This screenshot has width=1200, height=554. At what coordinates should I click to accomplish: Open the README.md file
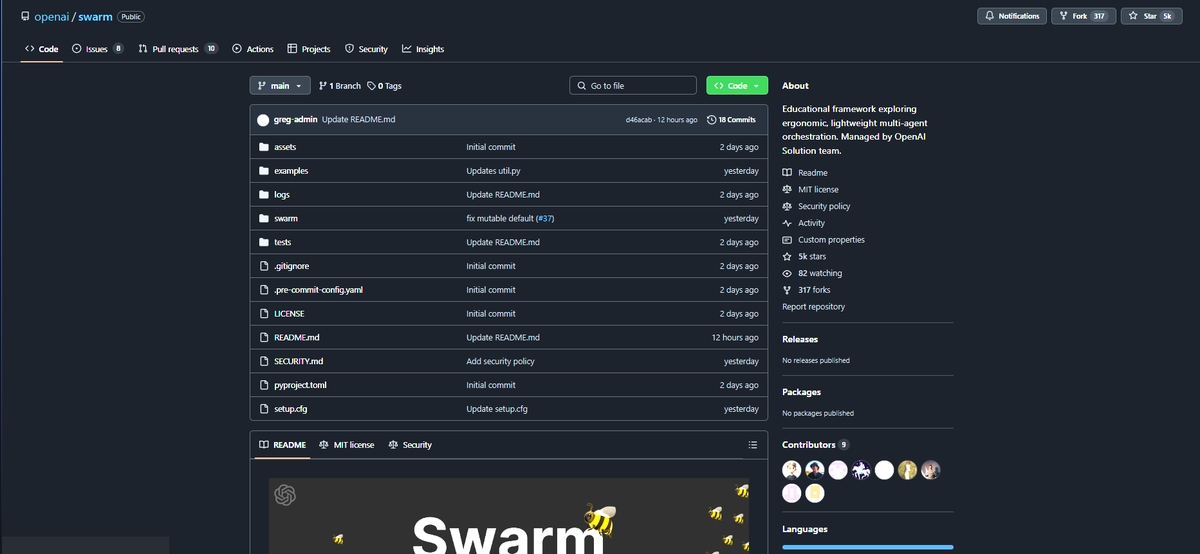[x=297, y=338]
